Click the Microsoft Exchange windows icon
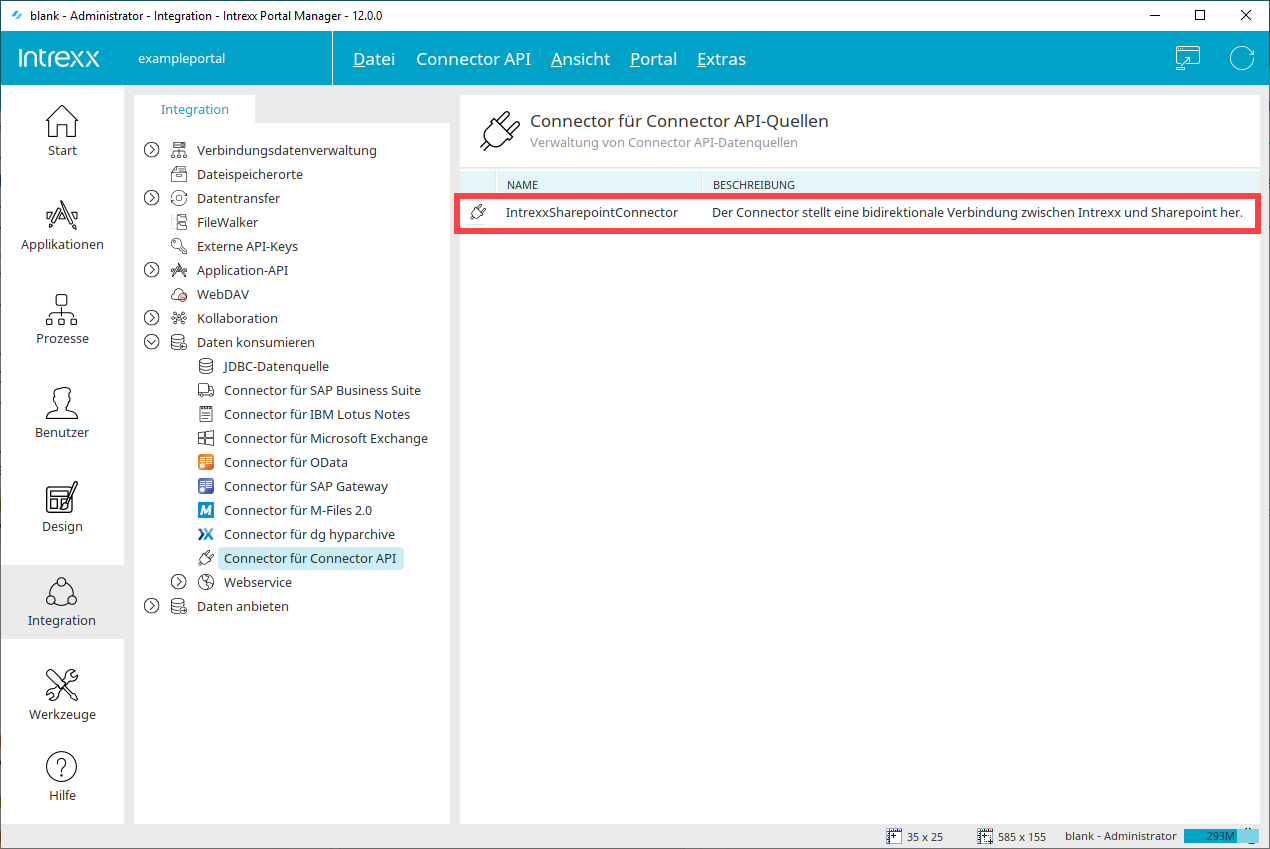 click(206, 438)
